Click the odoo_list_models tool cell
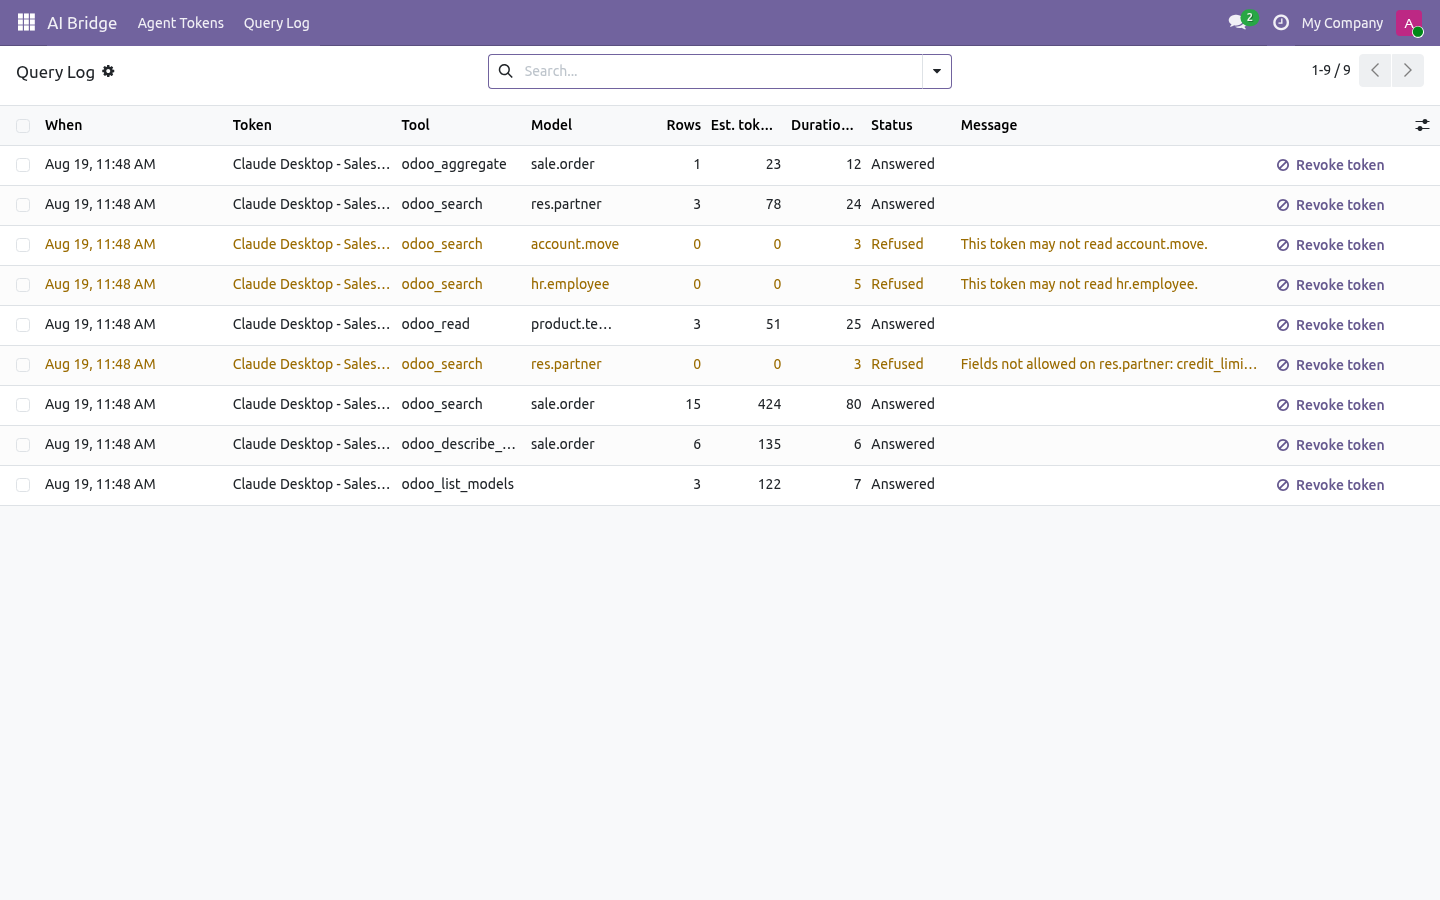Screen dimensions: 1440x900 [458, 484]
